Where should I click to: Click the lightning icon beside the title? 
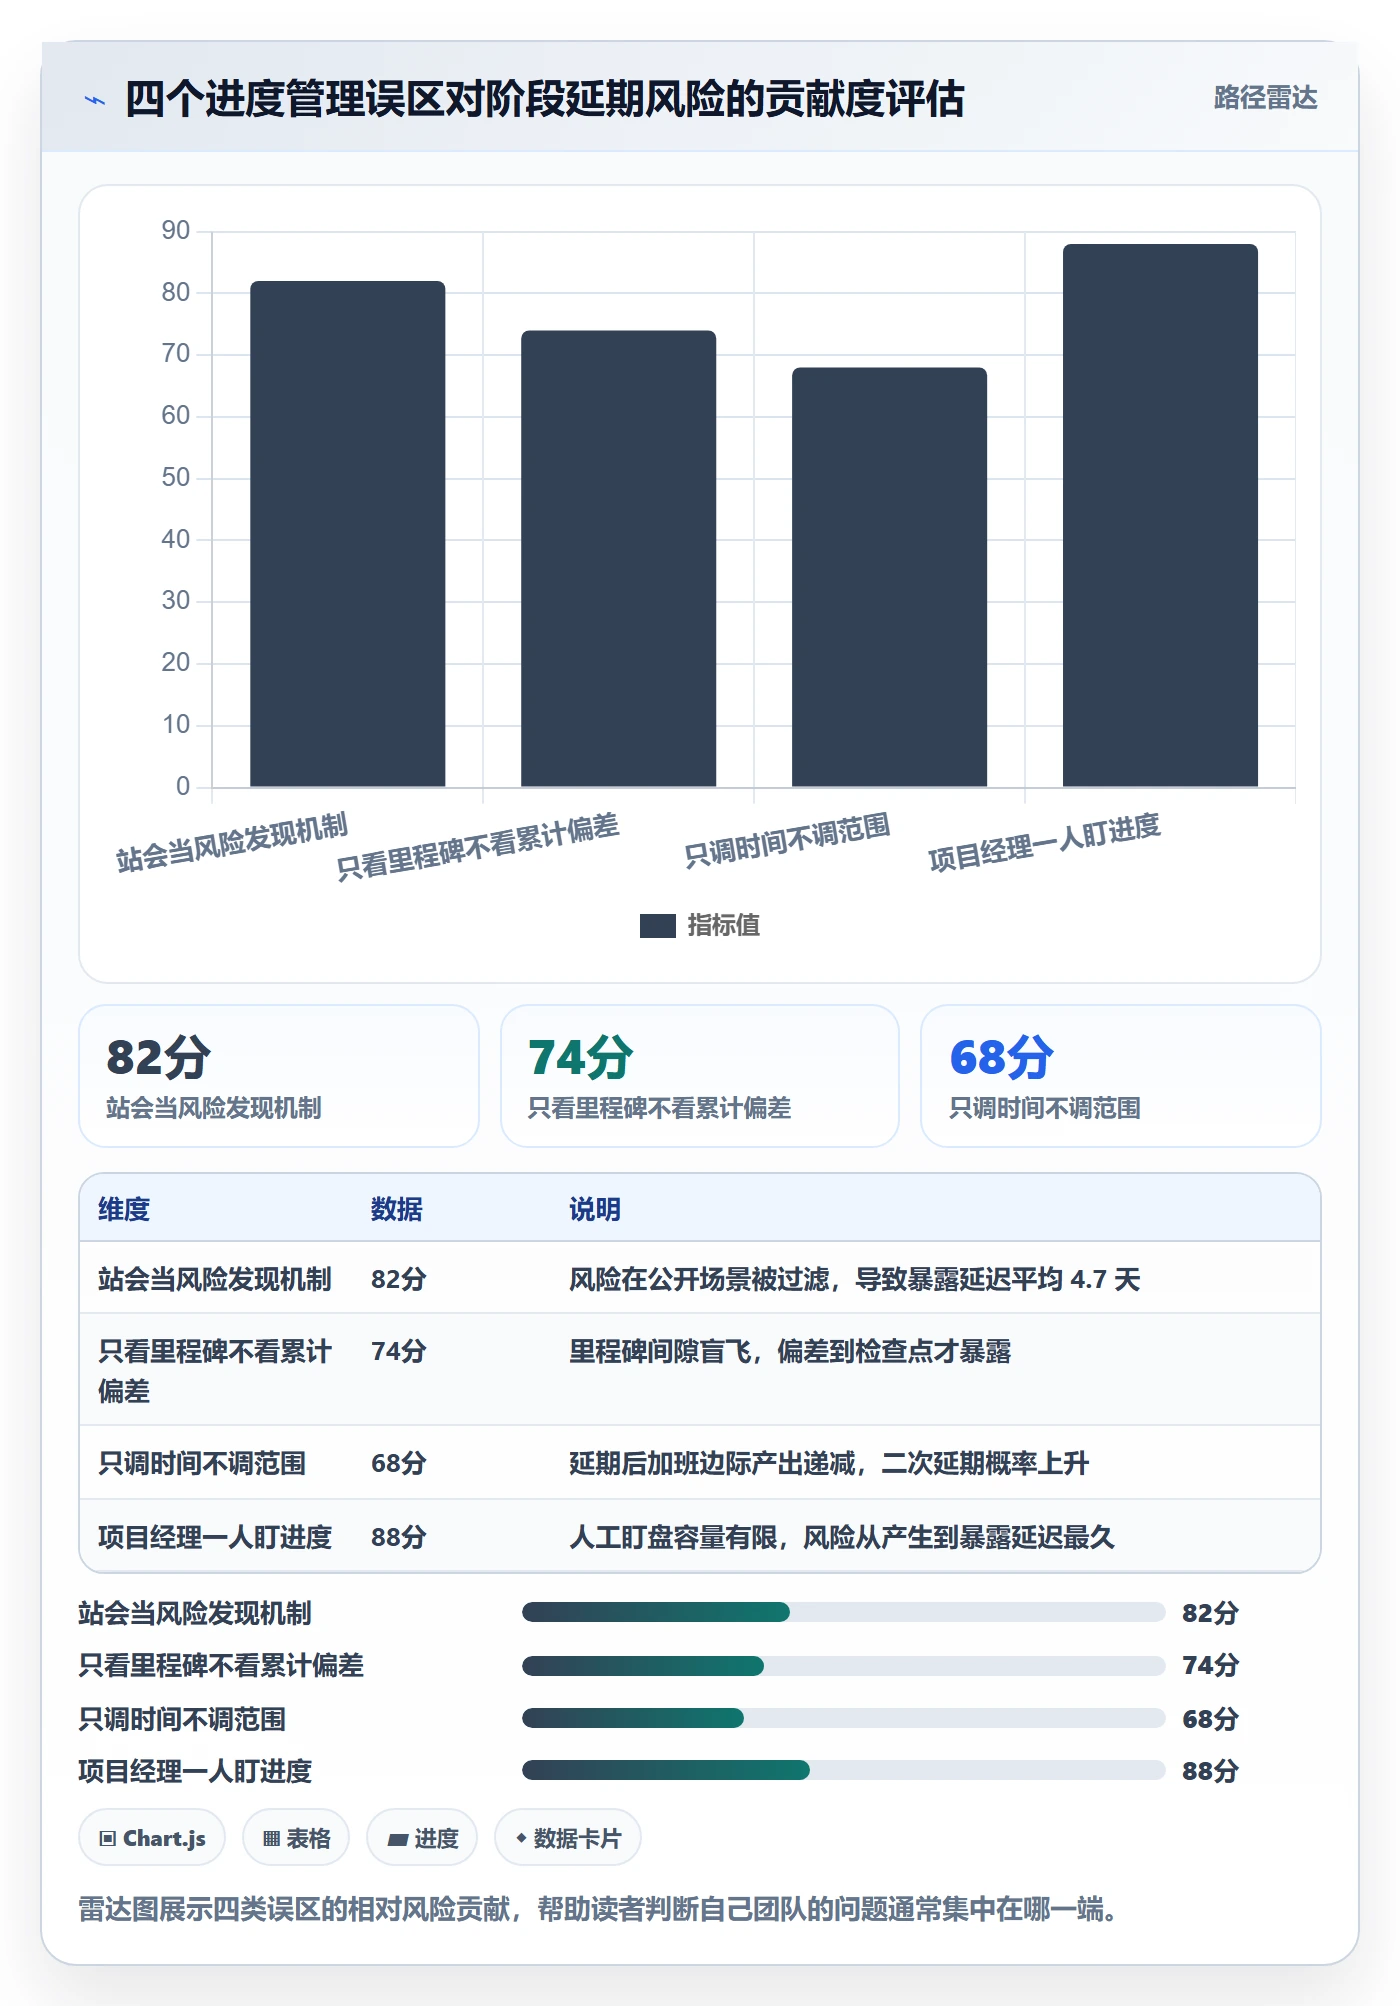95,100
